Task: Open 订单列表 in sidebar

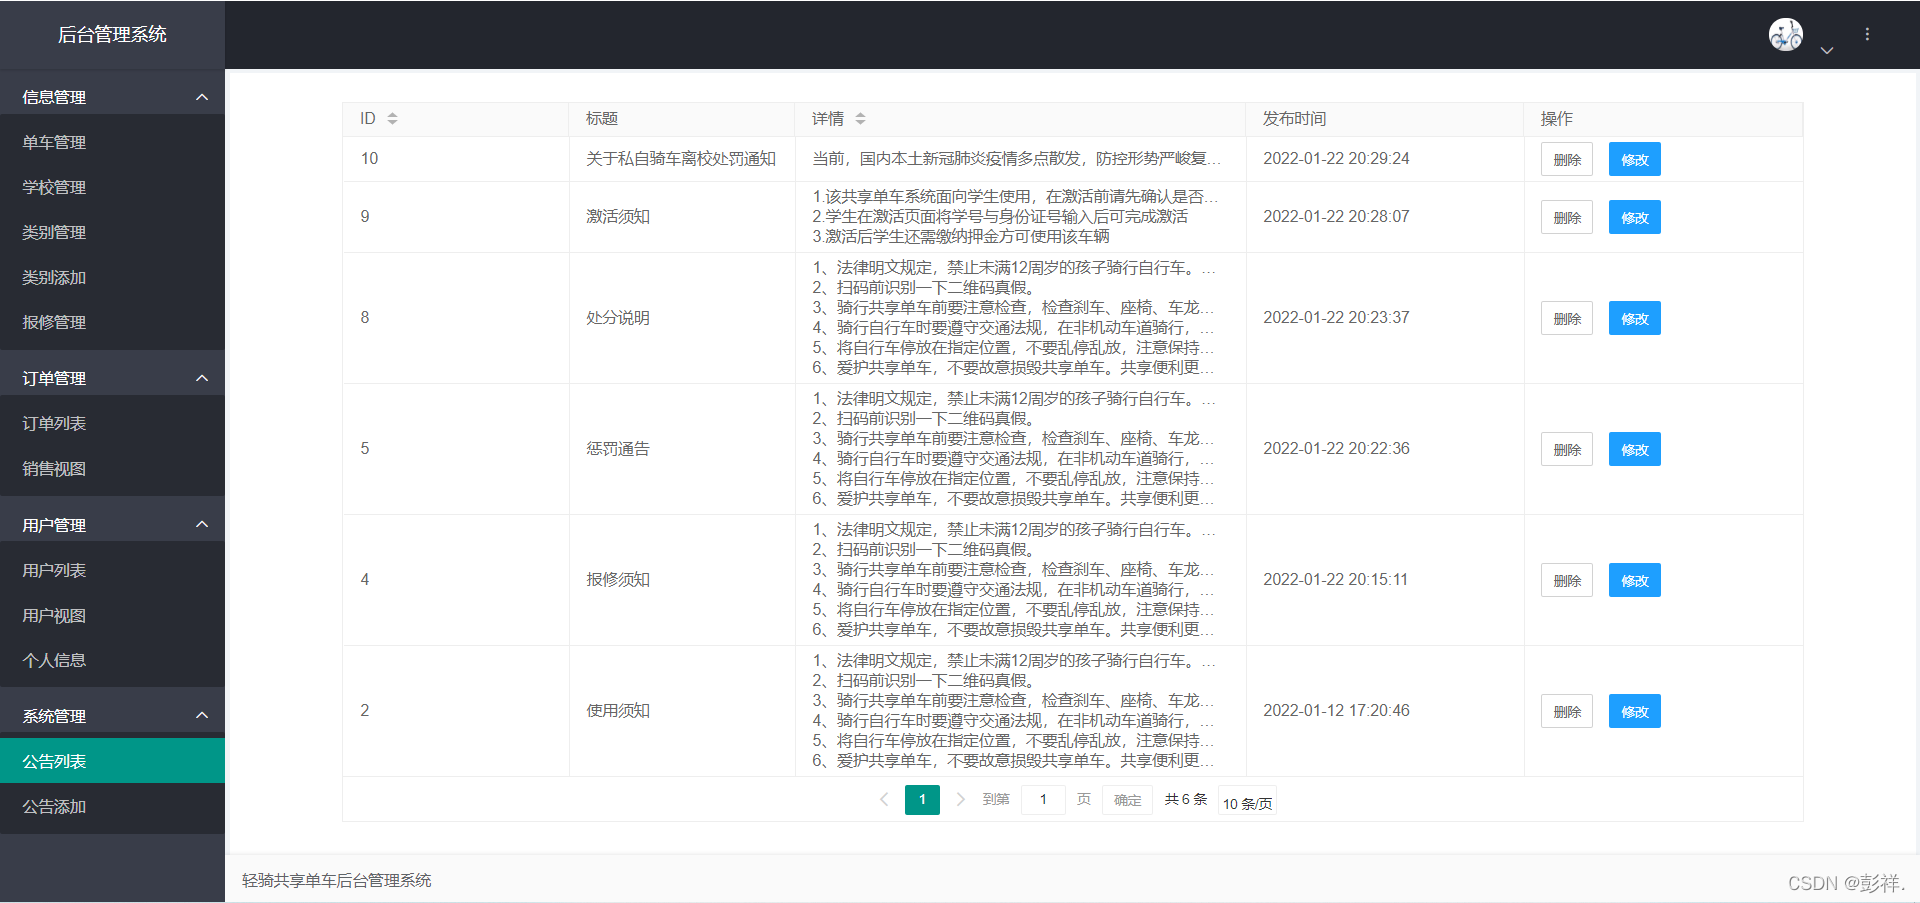Action: click(x=112, y=423)
